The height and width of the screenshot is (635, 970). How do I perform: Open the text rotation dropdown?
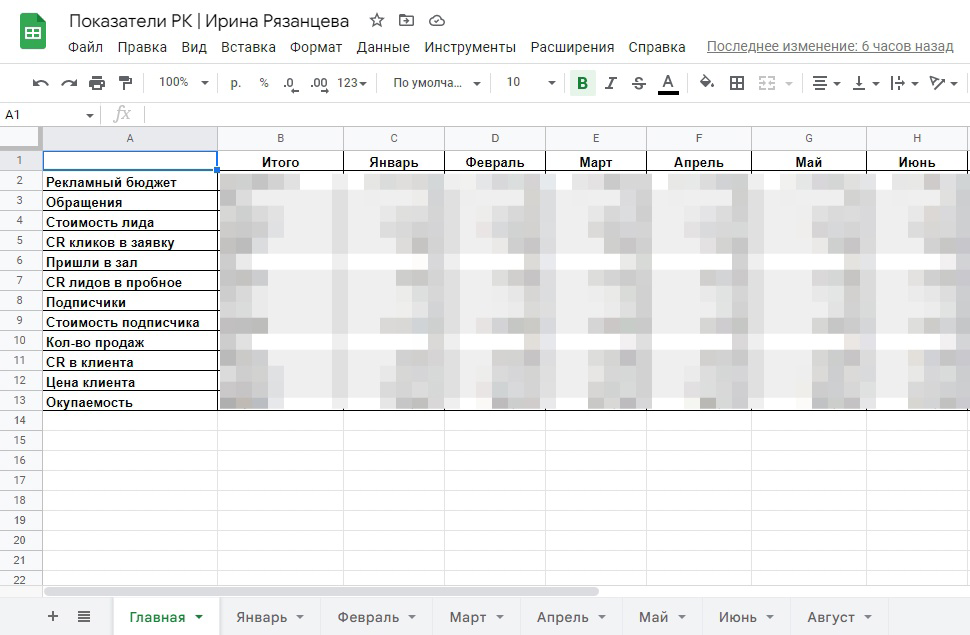[x=943, y=83]
